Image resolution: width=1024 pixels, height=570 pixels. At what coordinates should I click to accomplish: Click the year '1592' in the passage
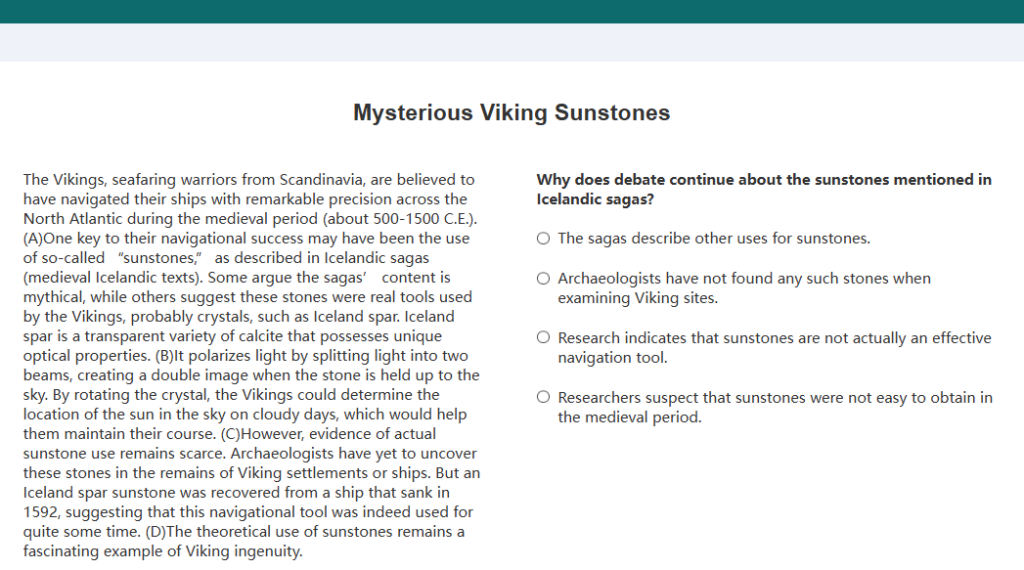click(x=41, y=513)
